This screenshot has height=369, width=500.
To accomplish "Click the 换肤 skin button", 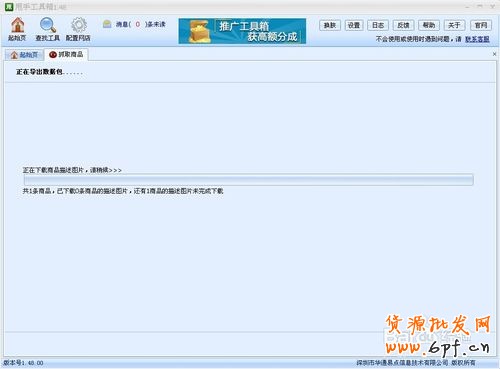I will tap(330, 25).
